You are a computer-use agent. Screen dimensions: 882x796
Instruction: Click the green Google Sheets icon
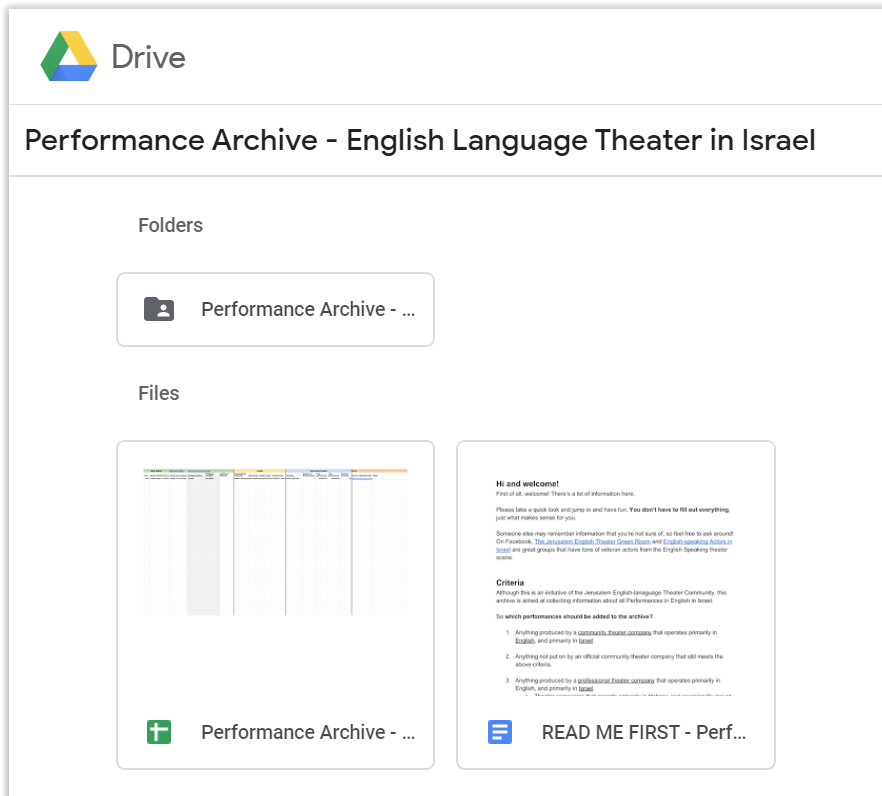click(158, 732)
